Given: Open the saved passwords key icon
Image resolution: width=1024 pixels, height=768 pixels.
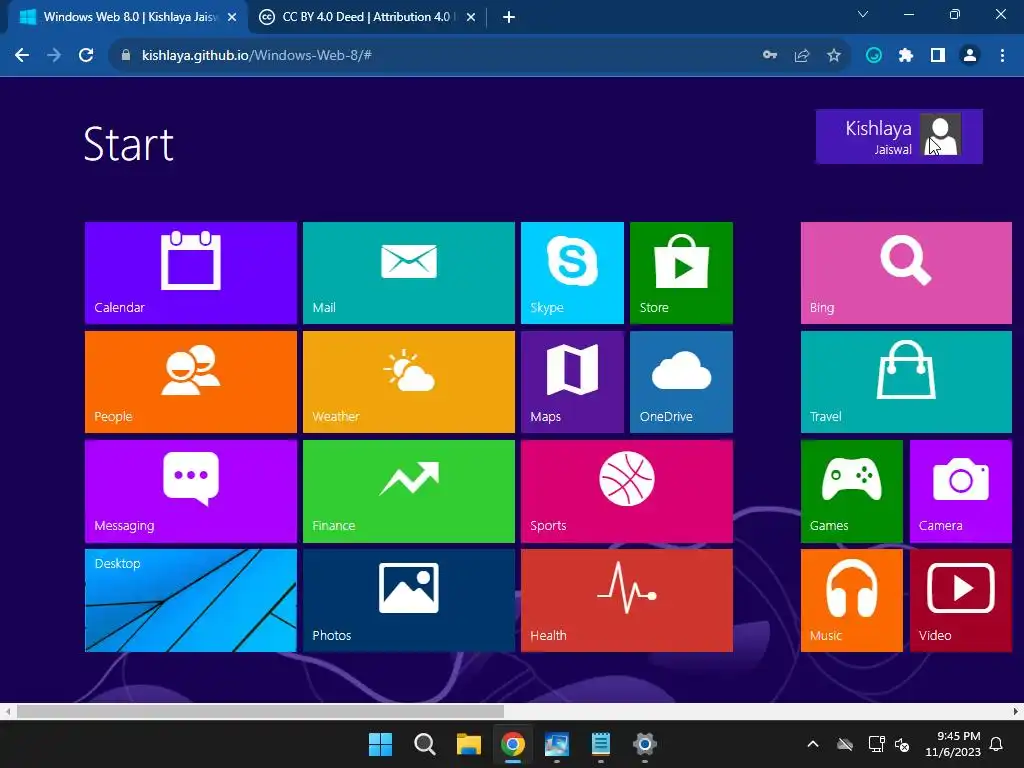Looking at the screenshot, I should point(770,56).
